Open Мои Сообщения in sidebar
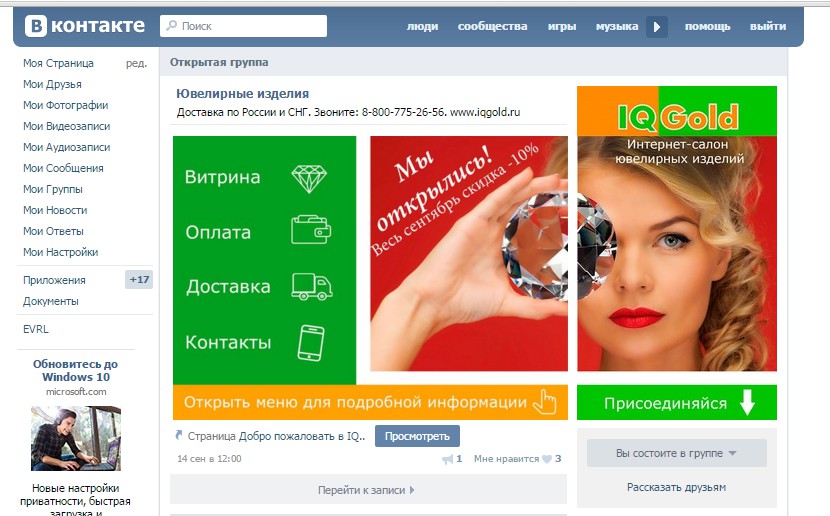Image resolution: width=830 pixels, height=516 pixels. pyautogui.click(x=63, y=168)
